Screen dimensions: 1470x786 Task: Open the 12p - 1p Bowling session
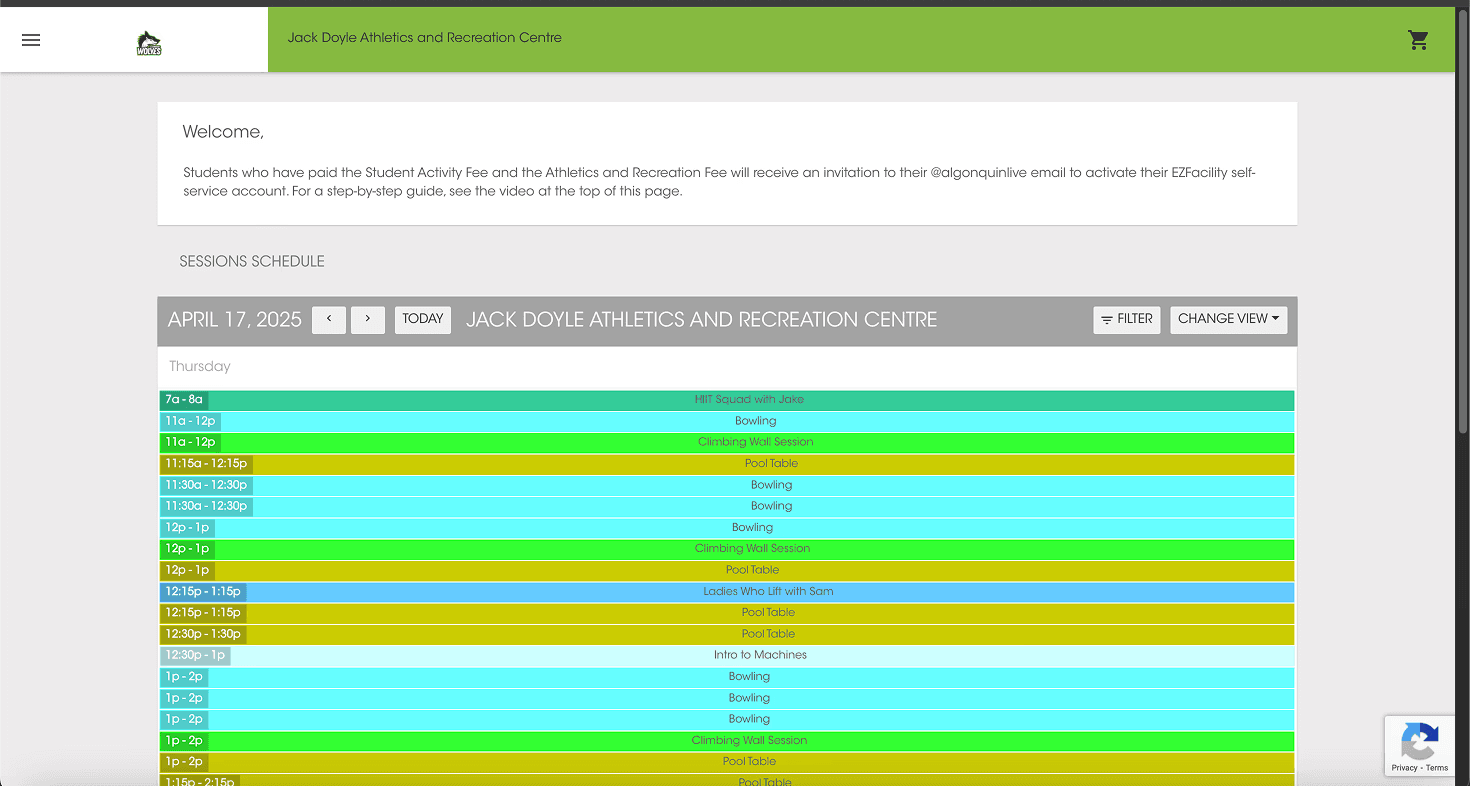pyautogui.click(x=727, y=528)
